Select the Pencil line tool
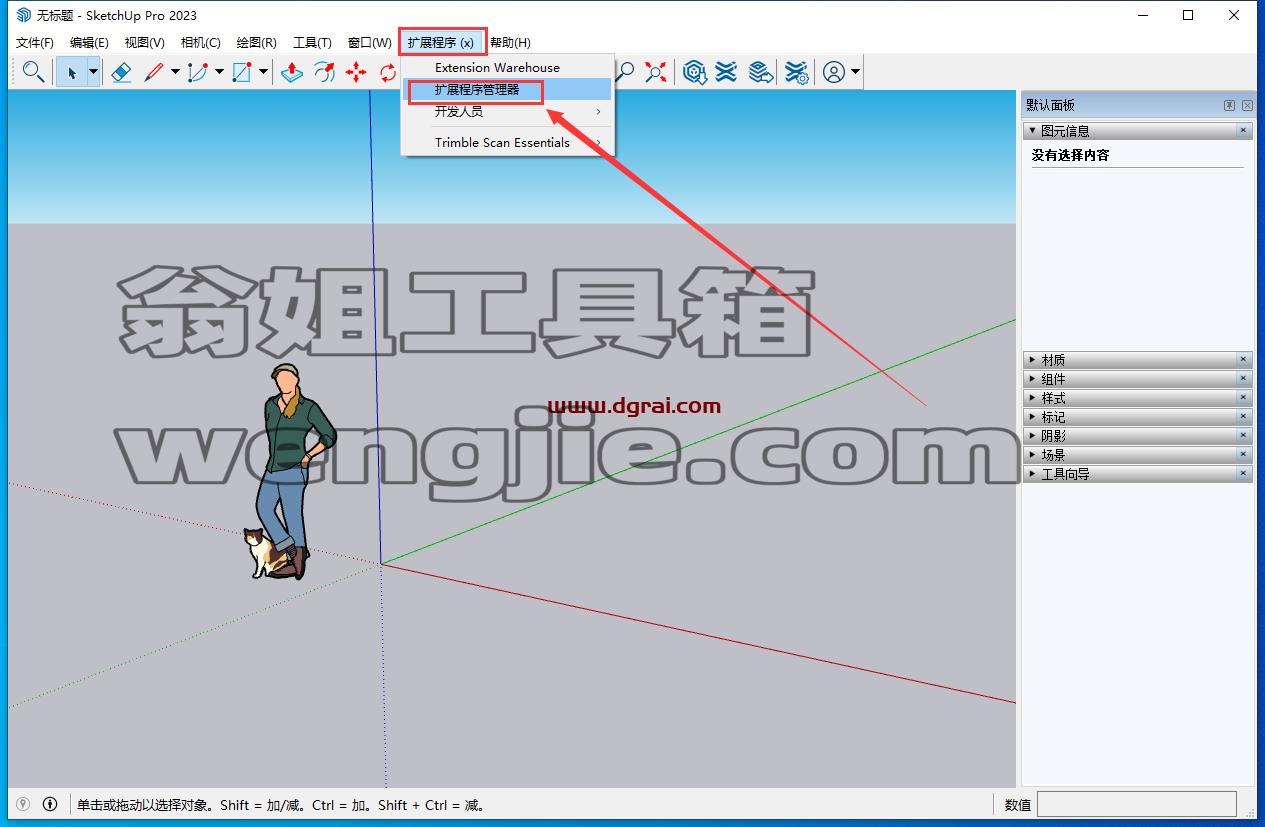The image size is (1265, 827). pyautogui.click(x=154, y=72)
